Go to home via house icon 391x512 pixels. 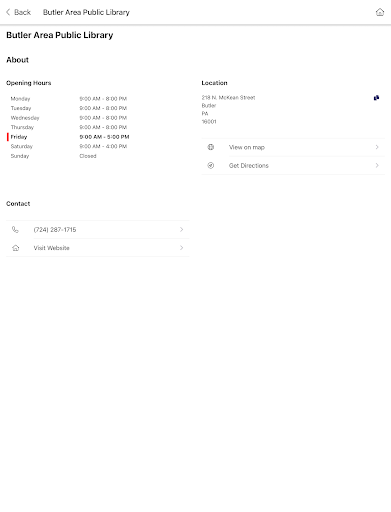coord(380,12)
